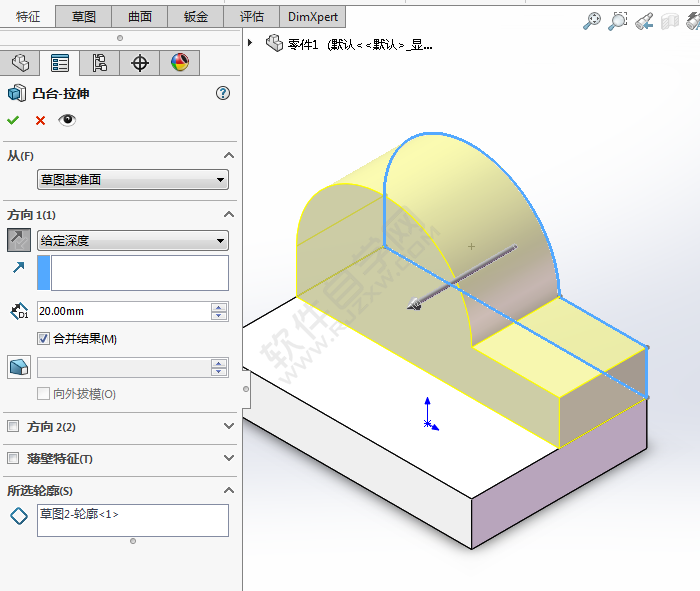Image resolution: width=700 pixels, height=591 pixels.
Task: Collapse the 所选轮廓(S) section
Action: point(229,490)
